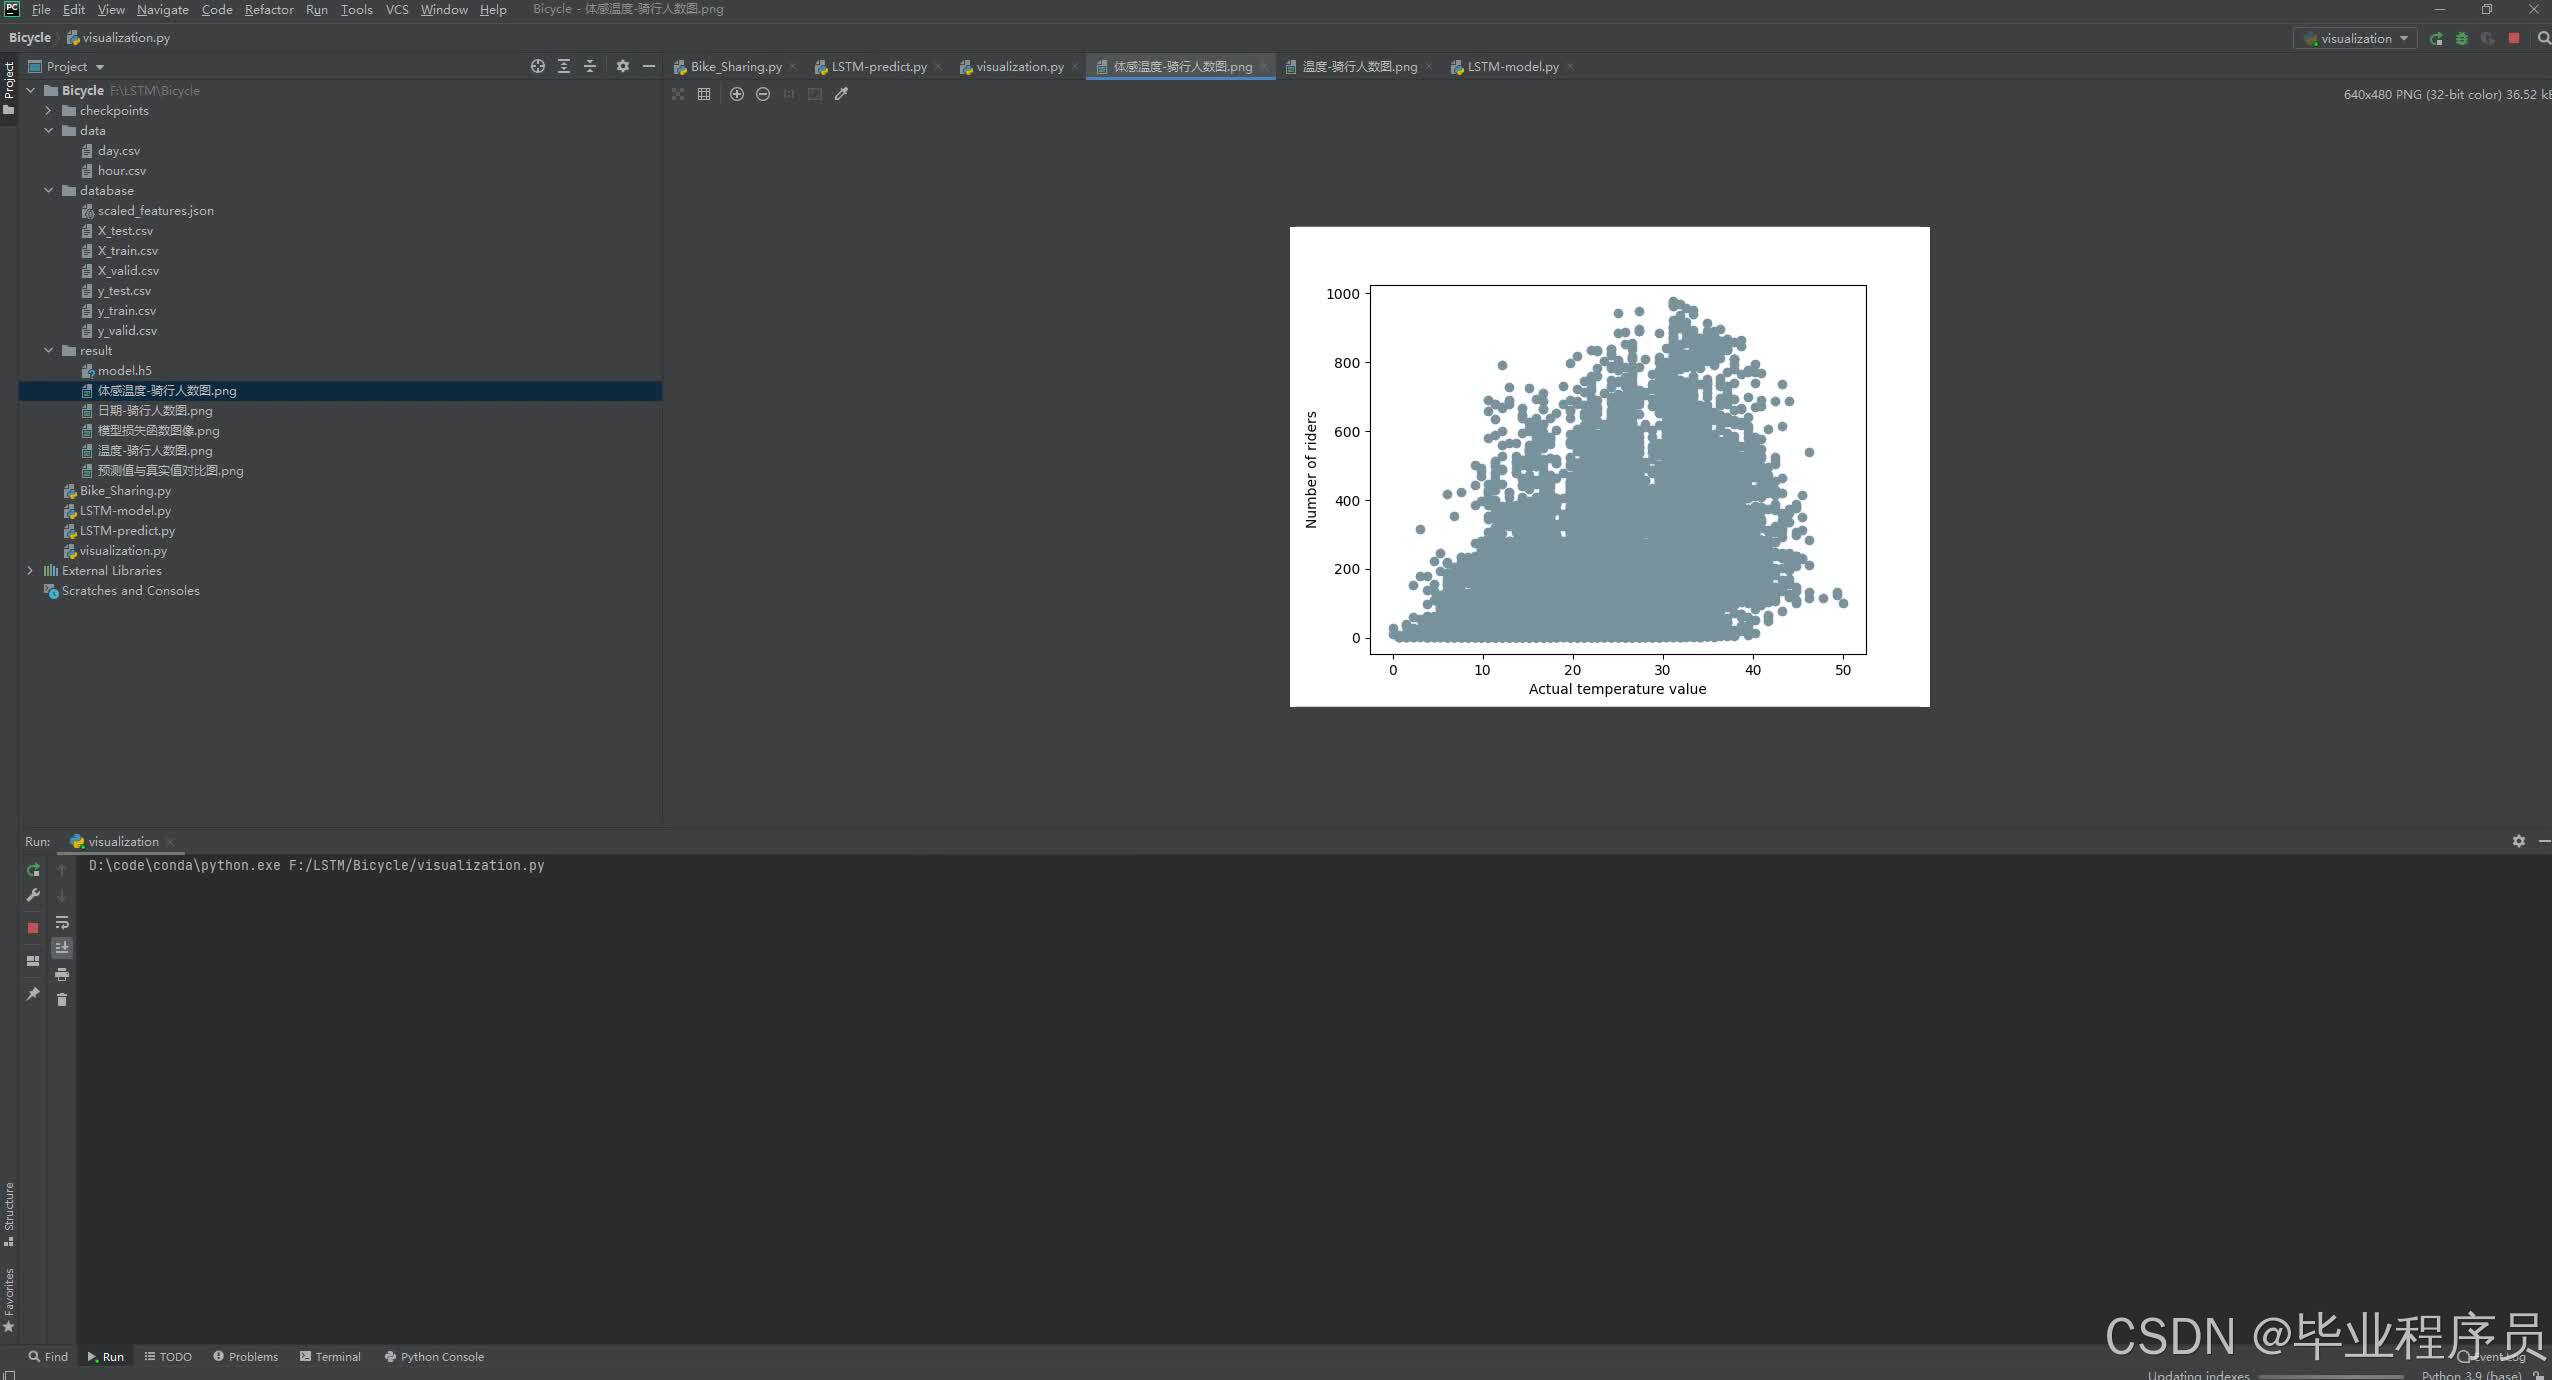The image size is (2552, 1380).
Task: Click the Updating indexes progress bar
Action: [x=2330, y=1376]
